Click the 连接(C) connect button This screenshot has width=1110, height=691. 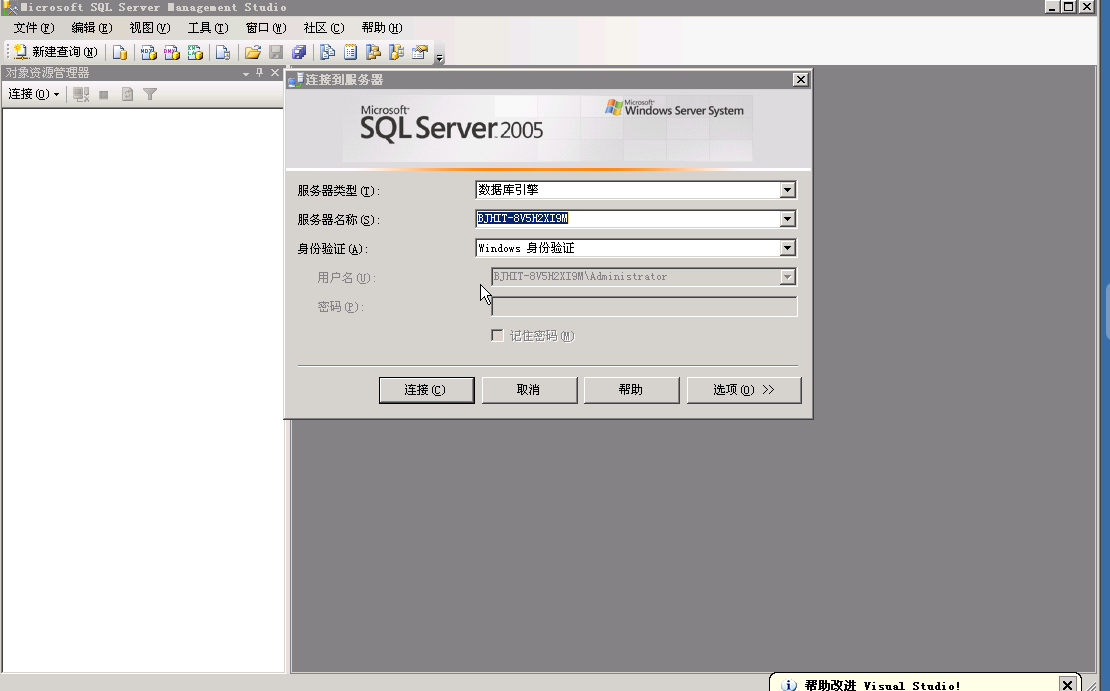click(x=426, y=390)
